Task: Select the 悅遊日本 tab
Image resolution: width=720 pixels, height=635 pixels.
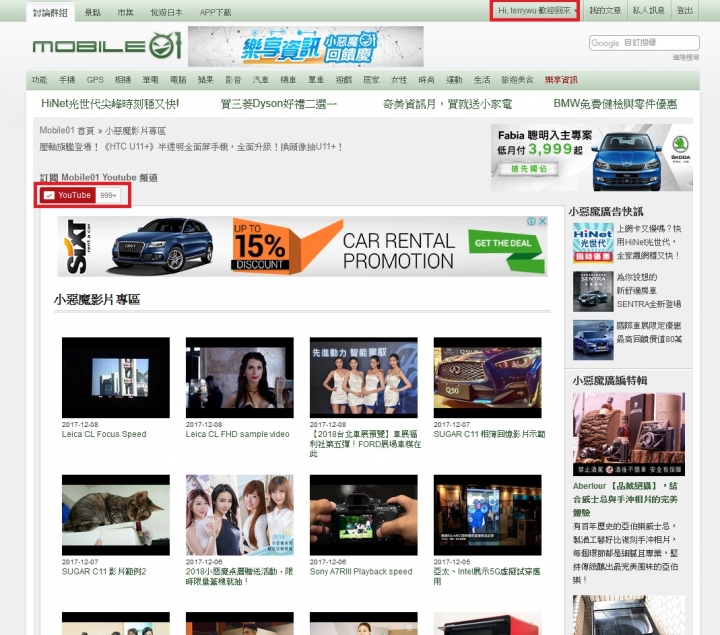Action: point(167,12)
